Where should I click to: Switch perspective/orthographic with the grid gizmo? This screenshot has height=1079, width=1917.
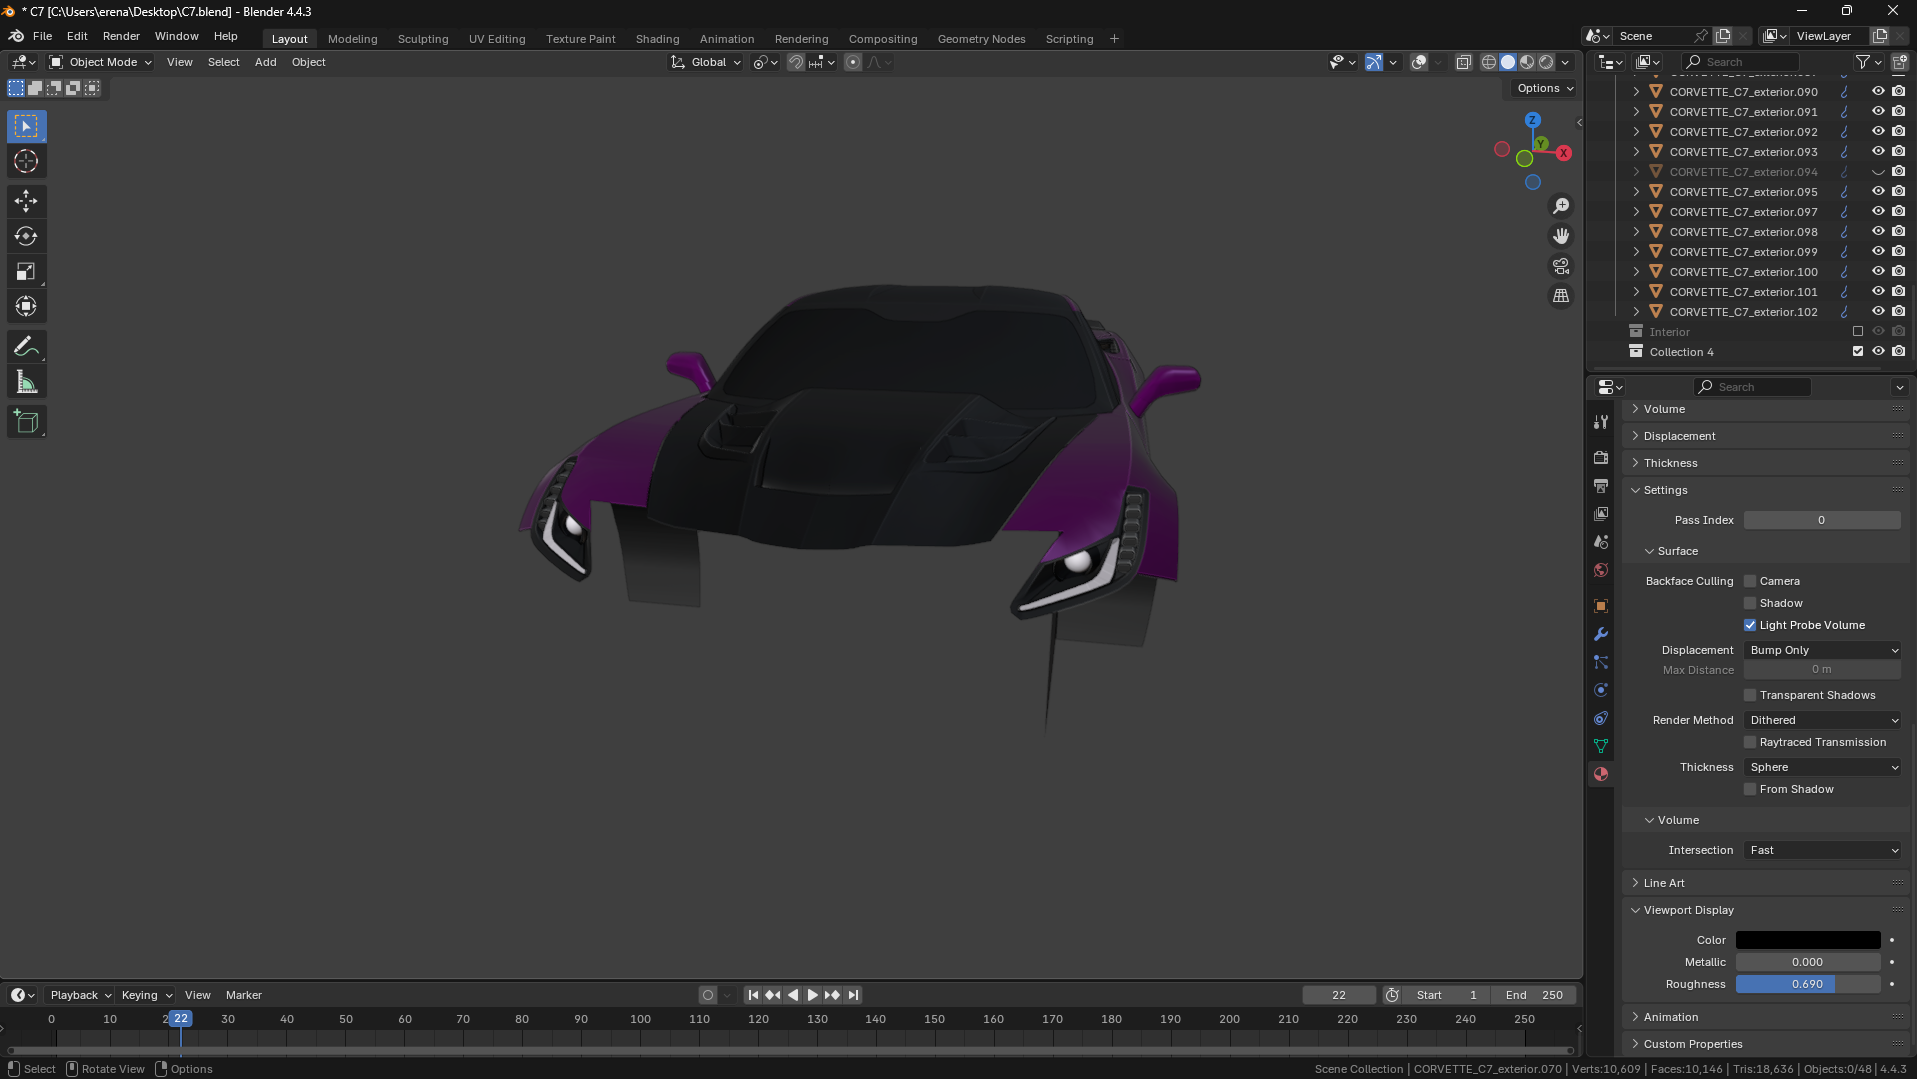tap(1560, 296)
